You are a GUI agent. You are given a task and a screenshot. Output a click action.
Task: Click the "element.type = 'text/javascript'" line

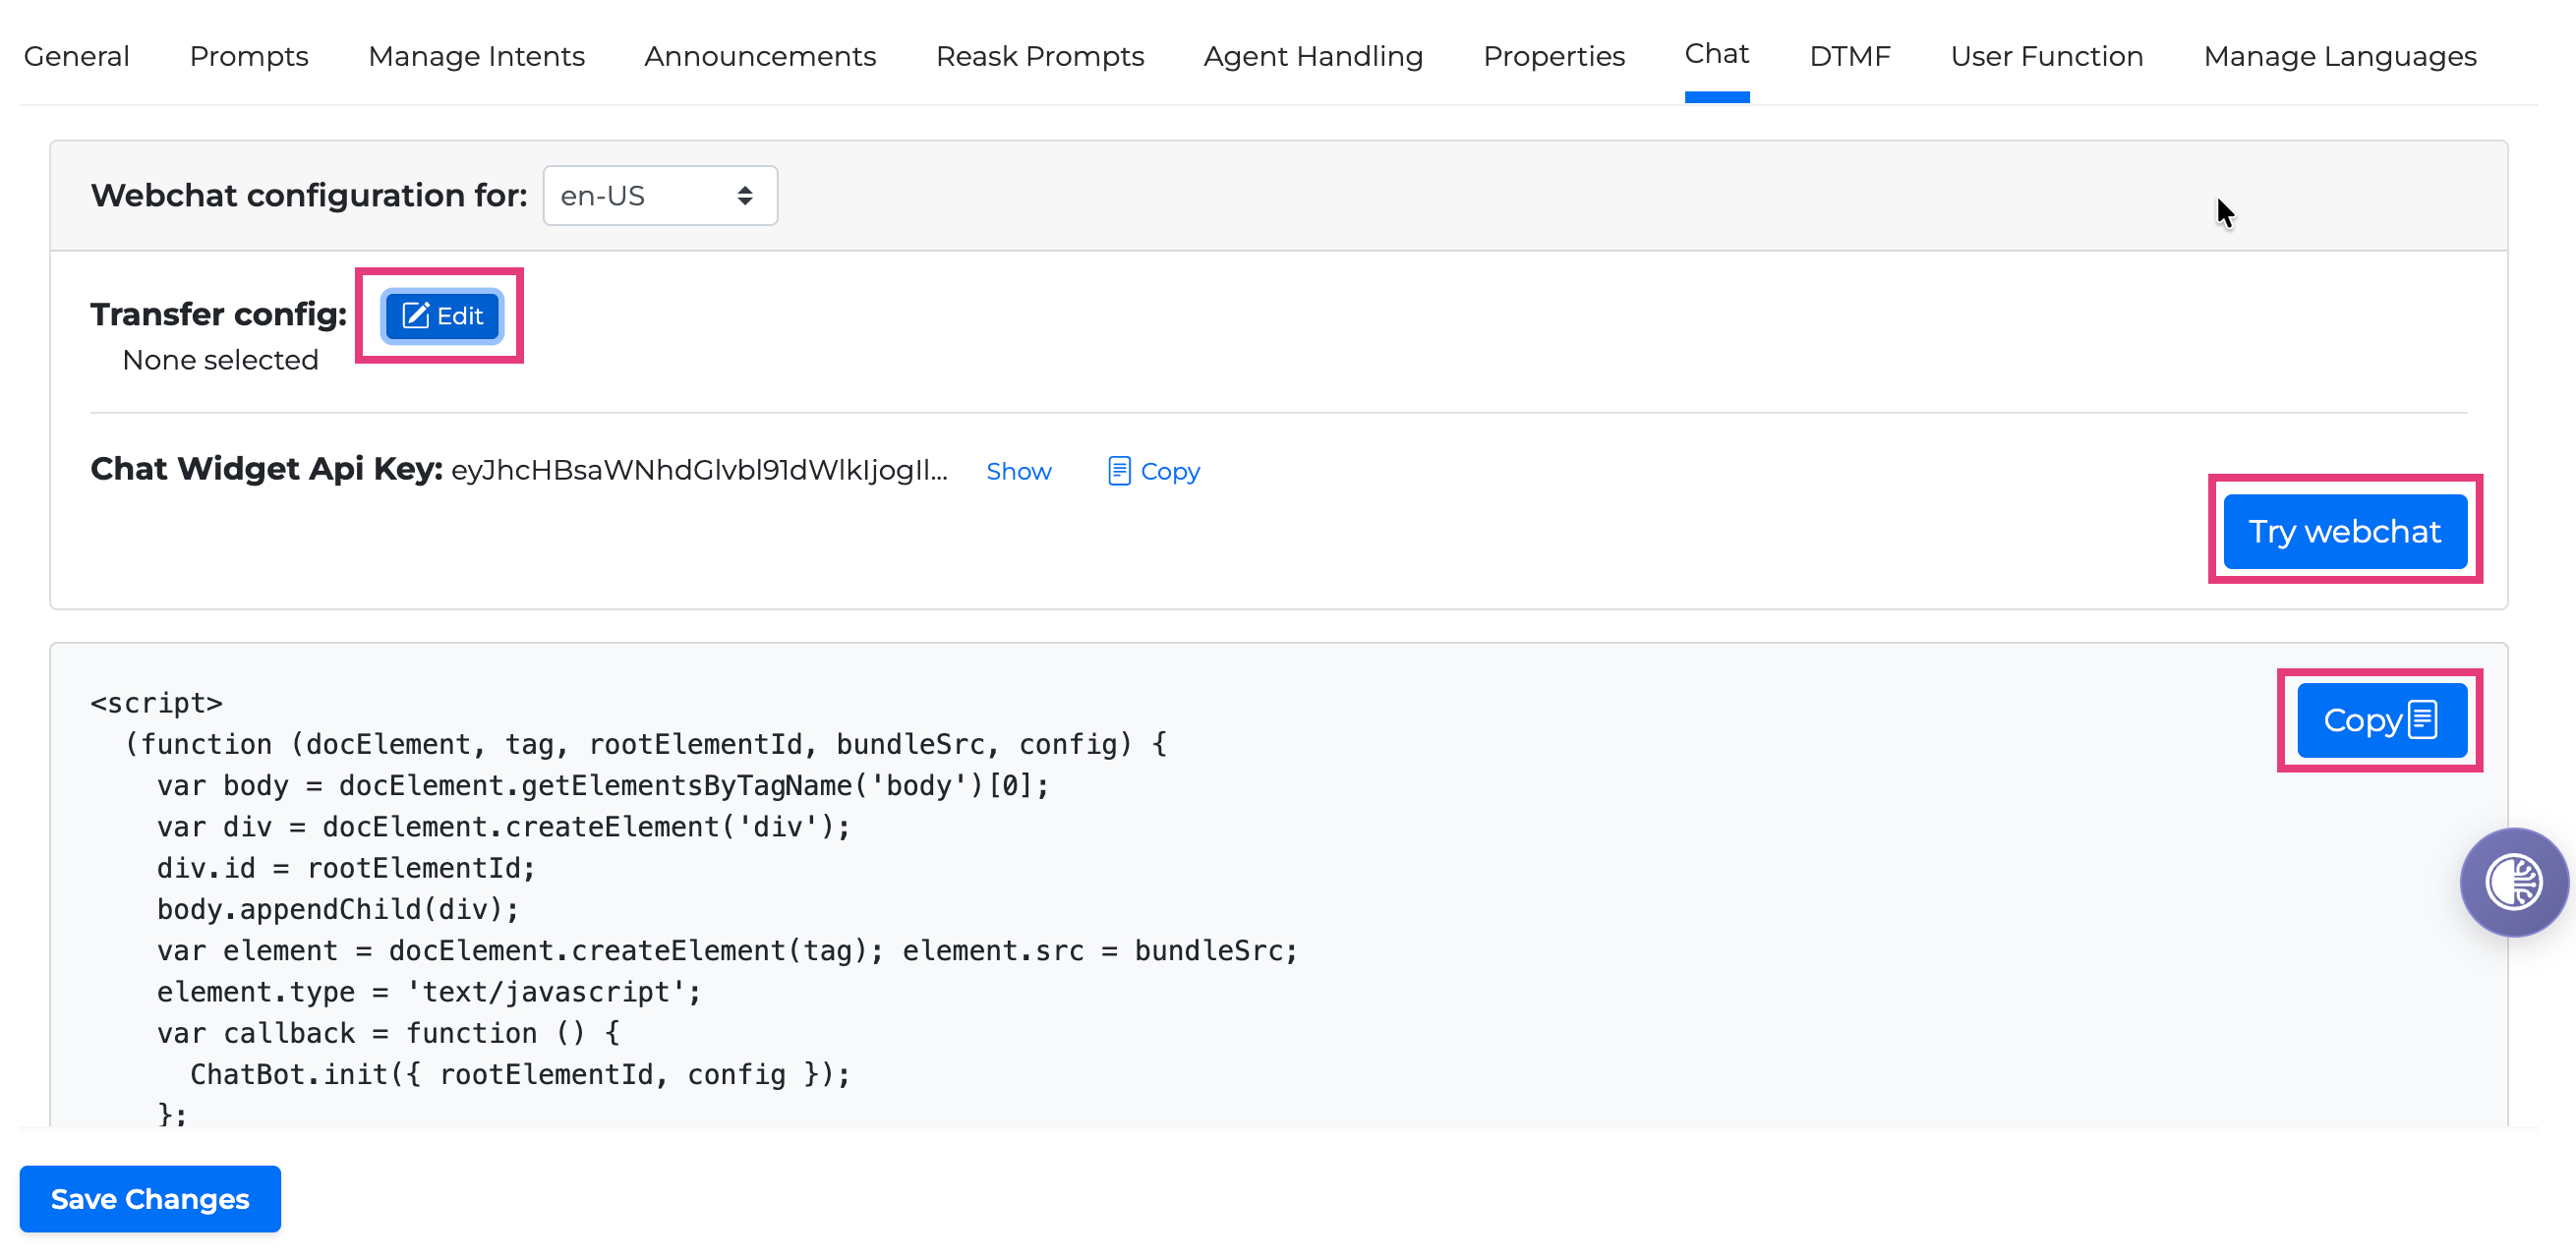429,991
